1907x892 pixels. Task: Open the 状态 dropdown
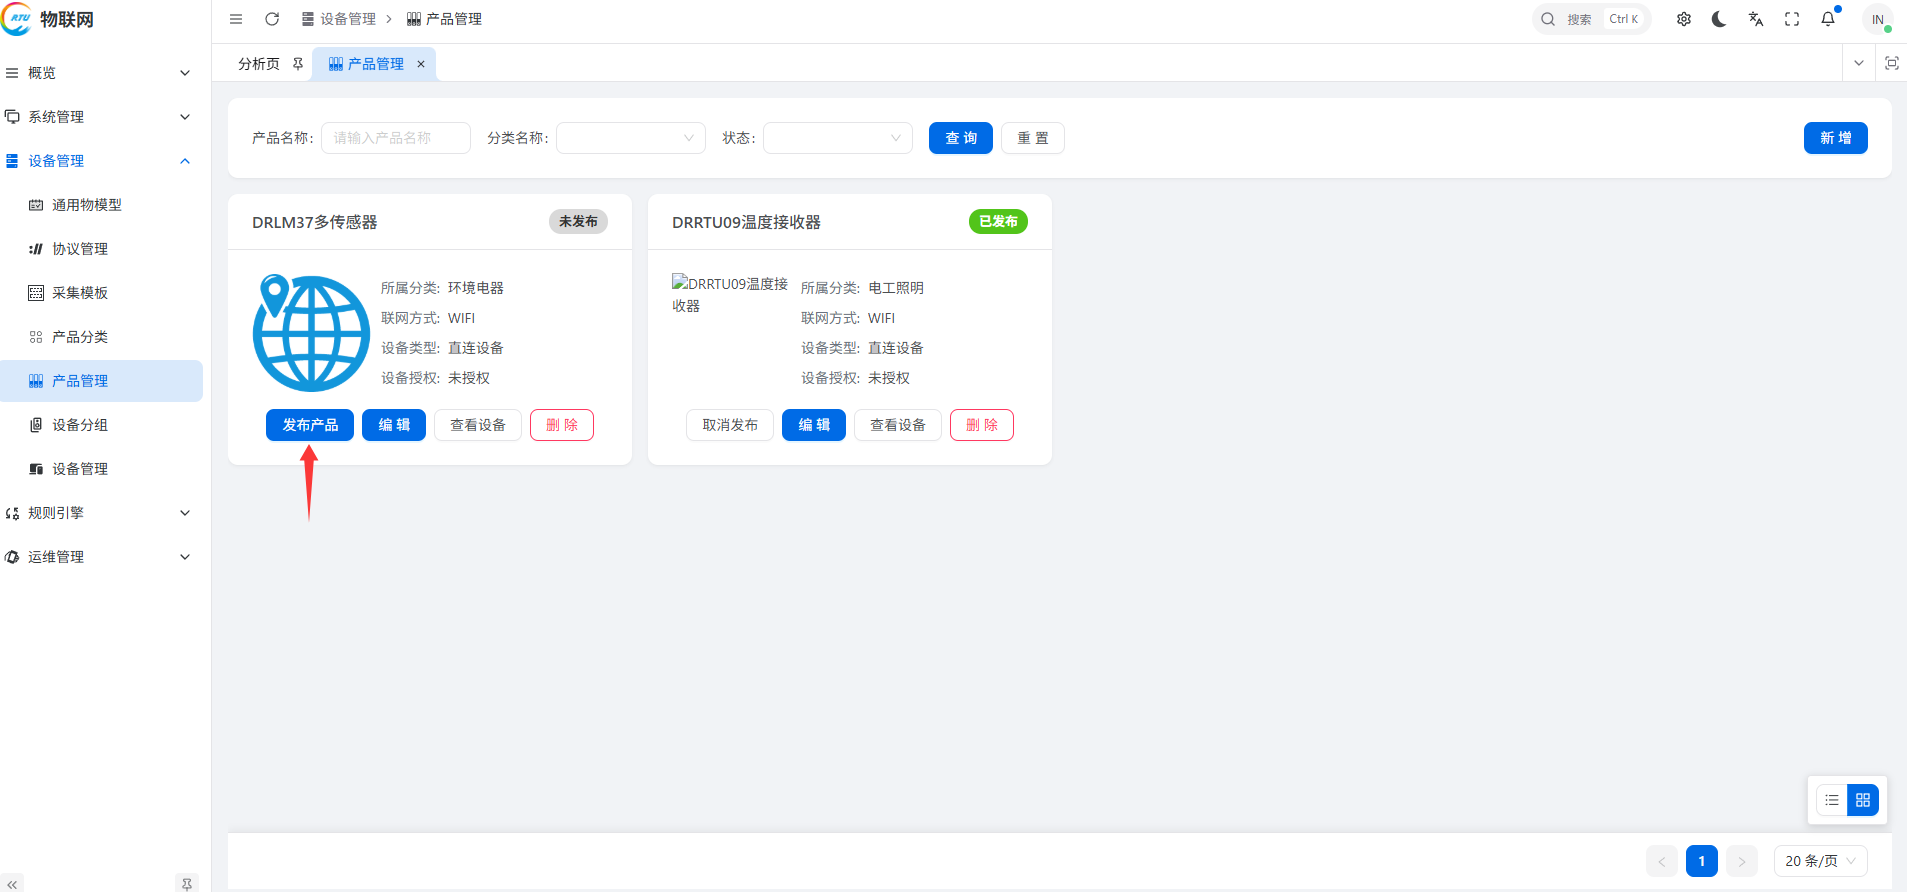click(838, 138)
